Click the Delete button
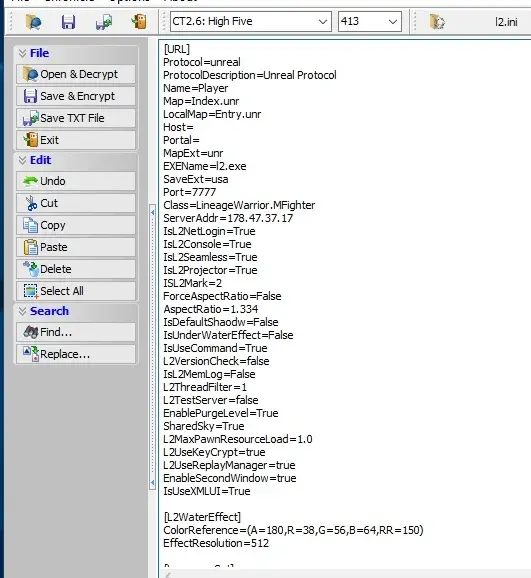 click(x=76, y=269)
